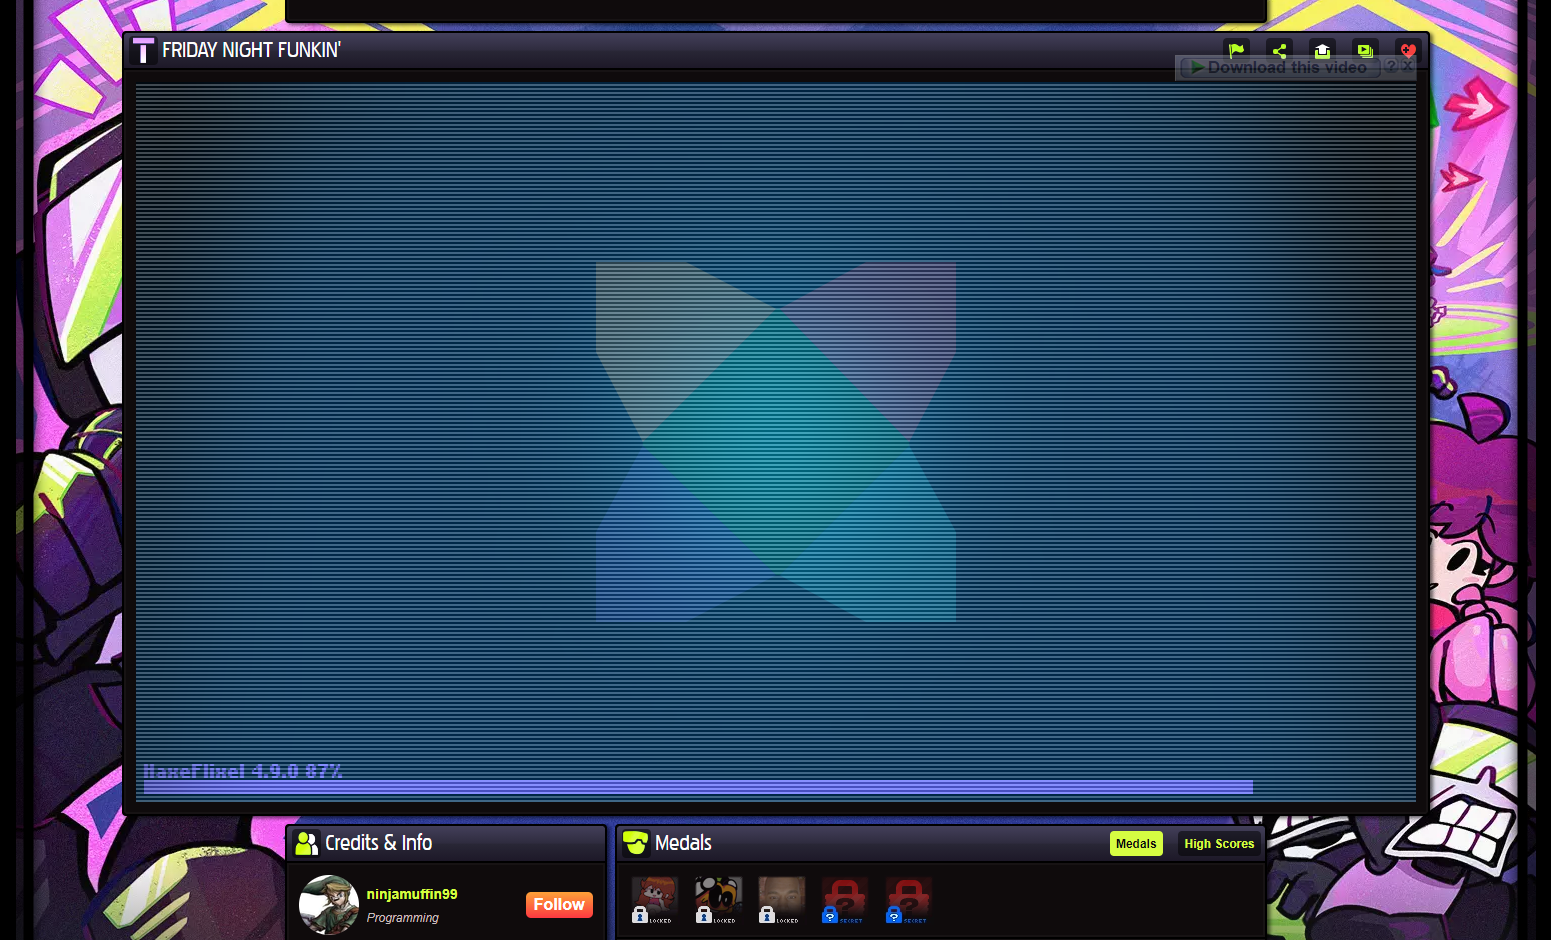Report this game with the flag icon
Screen dimensions: 1551x940
[1237, 50]
